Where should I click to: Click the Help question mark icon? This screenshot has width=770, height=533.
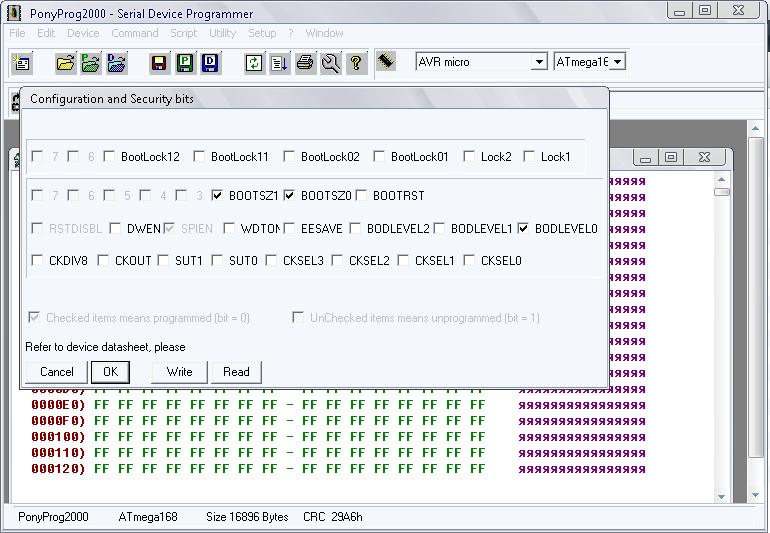(356, 63)
